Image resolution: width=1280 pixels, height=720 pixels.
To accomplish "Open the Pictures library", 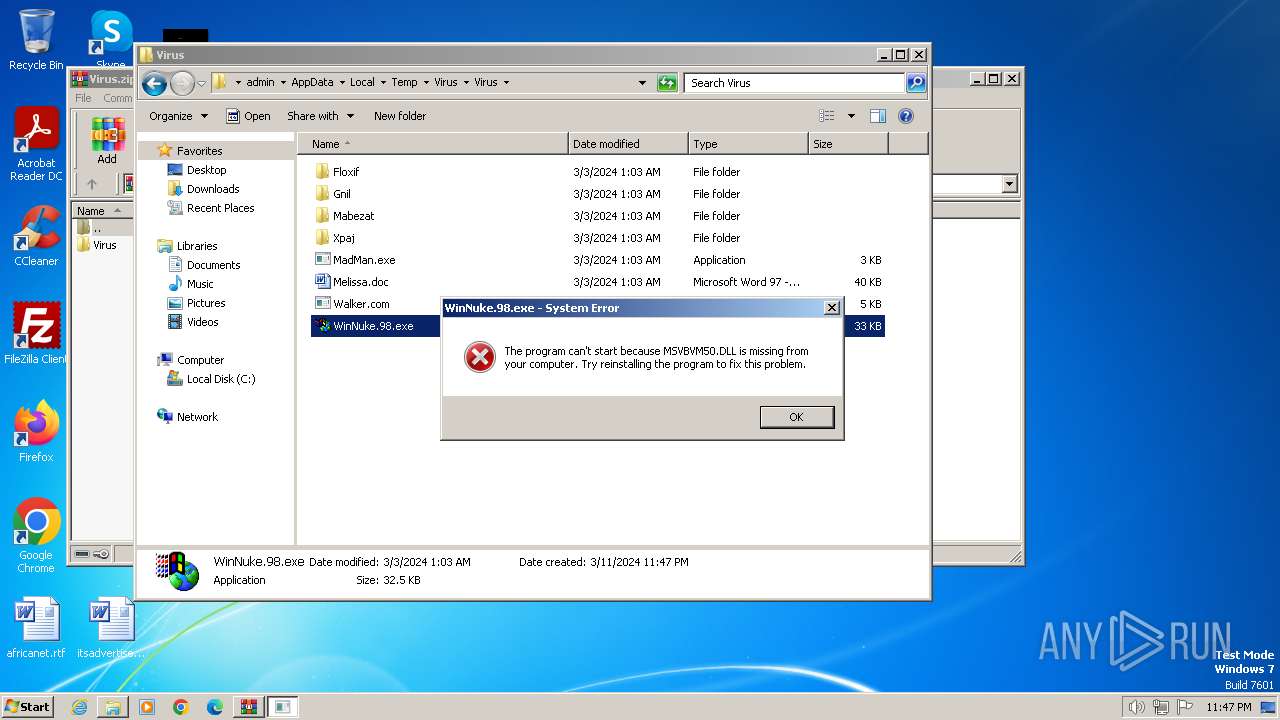I will coord(206,303).
